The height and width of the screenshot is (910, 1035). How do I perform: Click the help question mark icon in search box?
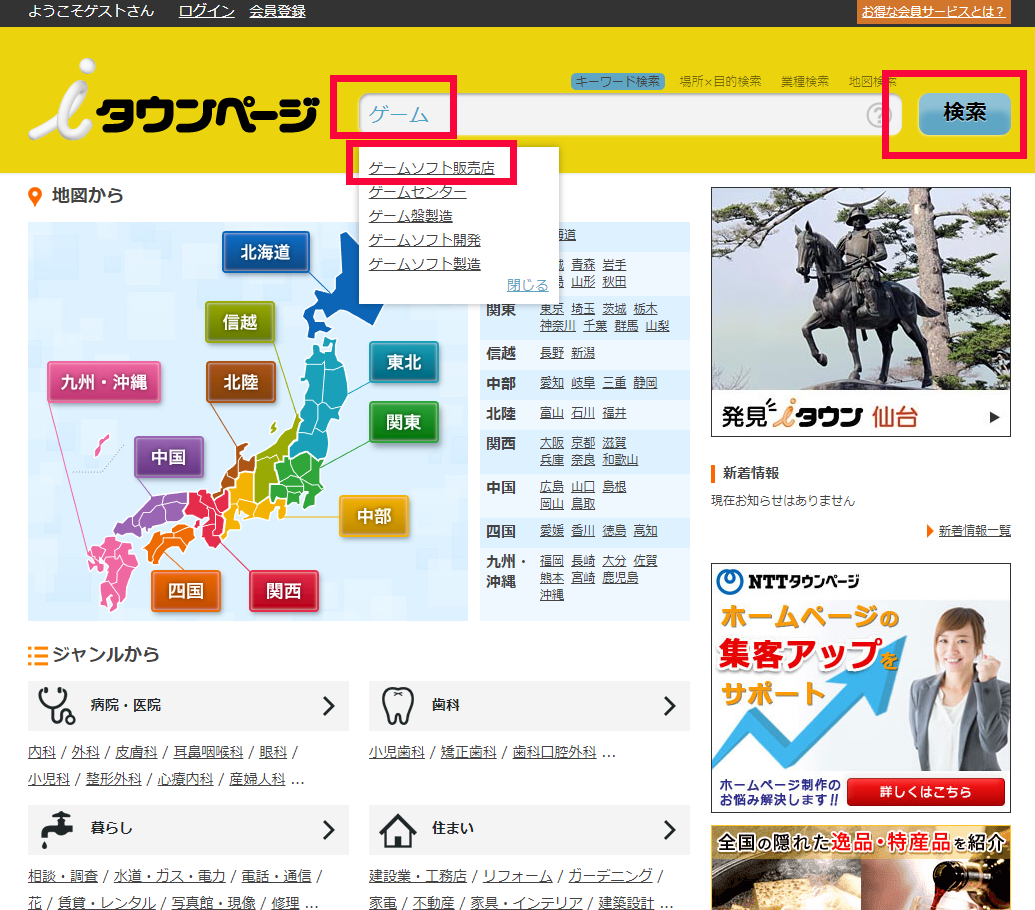pyautogui.click(x=878, y=116)
